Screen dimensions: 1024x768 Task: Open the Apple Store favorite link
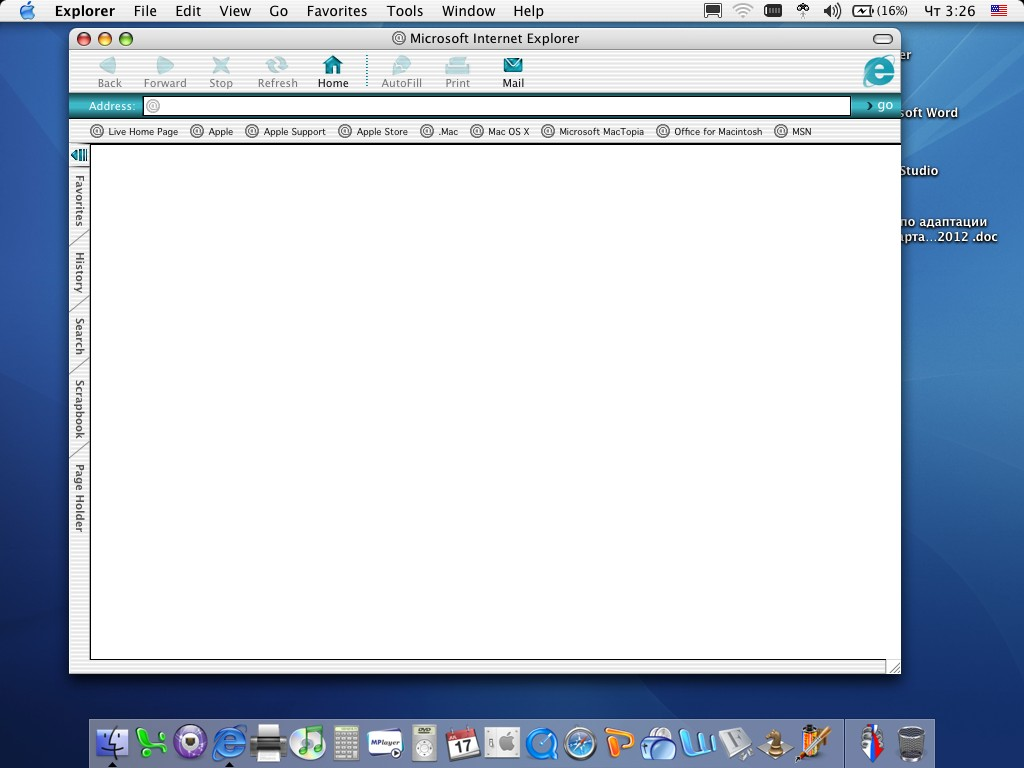[373, 131]
